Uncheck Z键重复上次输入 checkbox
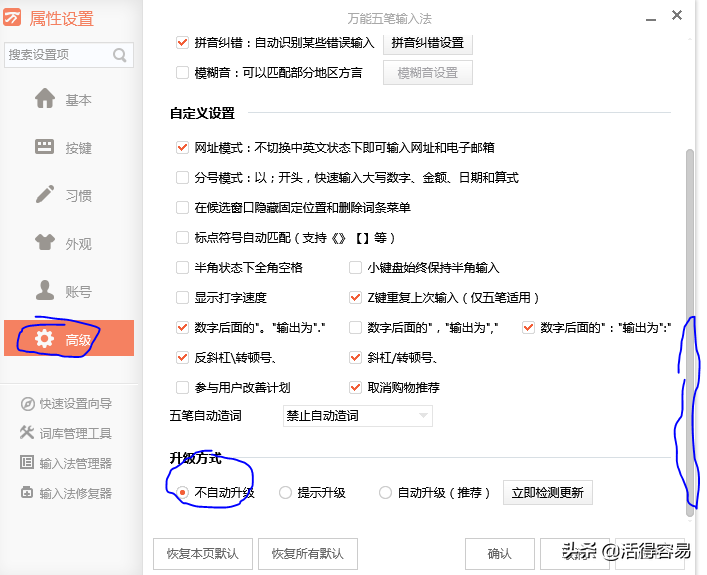Image resolution: width=707 pixels, height=575 pixels. 355,298
